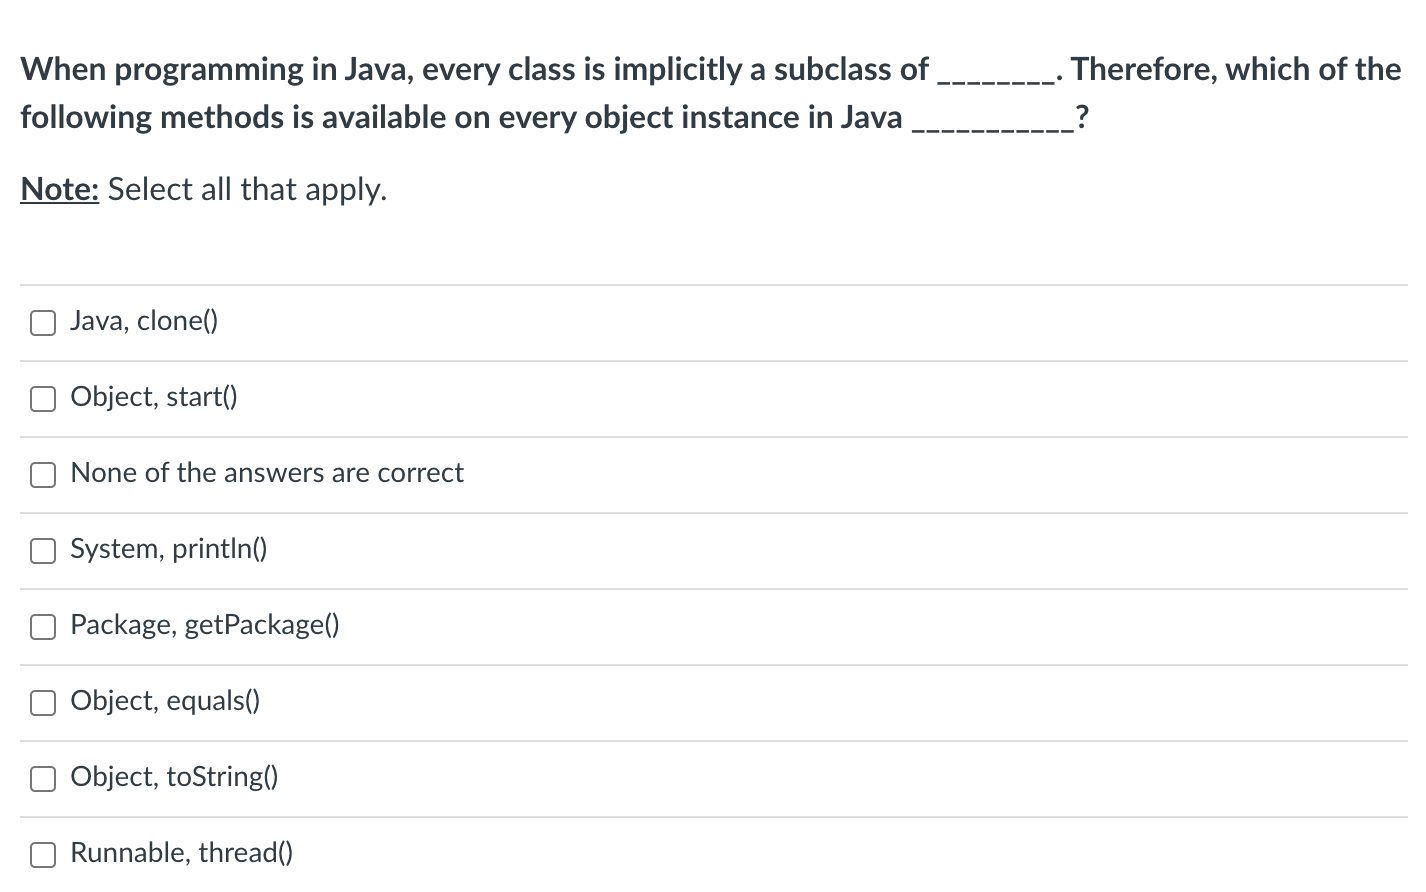1426x892 pixels.
Task: Click the "Select all that apply" instruction text
Action: [x=245, y=188]
